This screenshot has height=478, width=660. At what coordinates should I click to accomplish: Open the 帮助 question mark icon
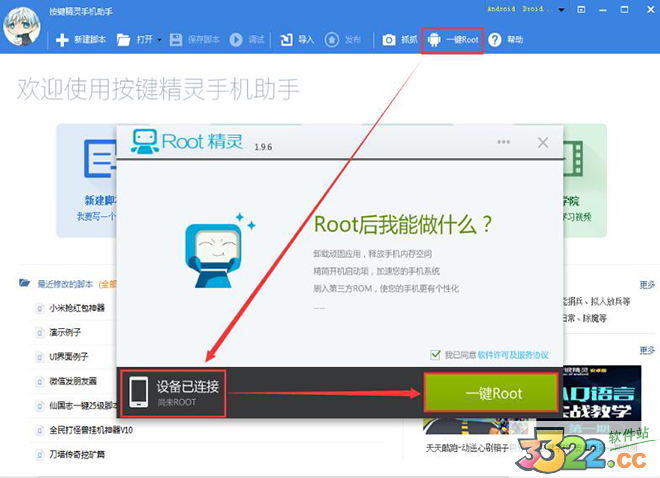click(495, 40)
